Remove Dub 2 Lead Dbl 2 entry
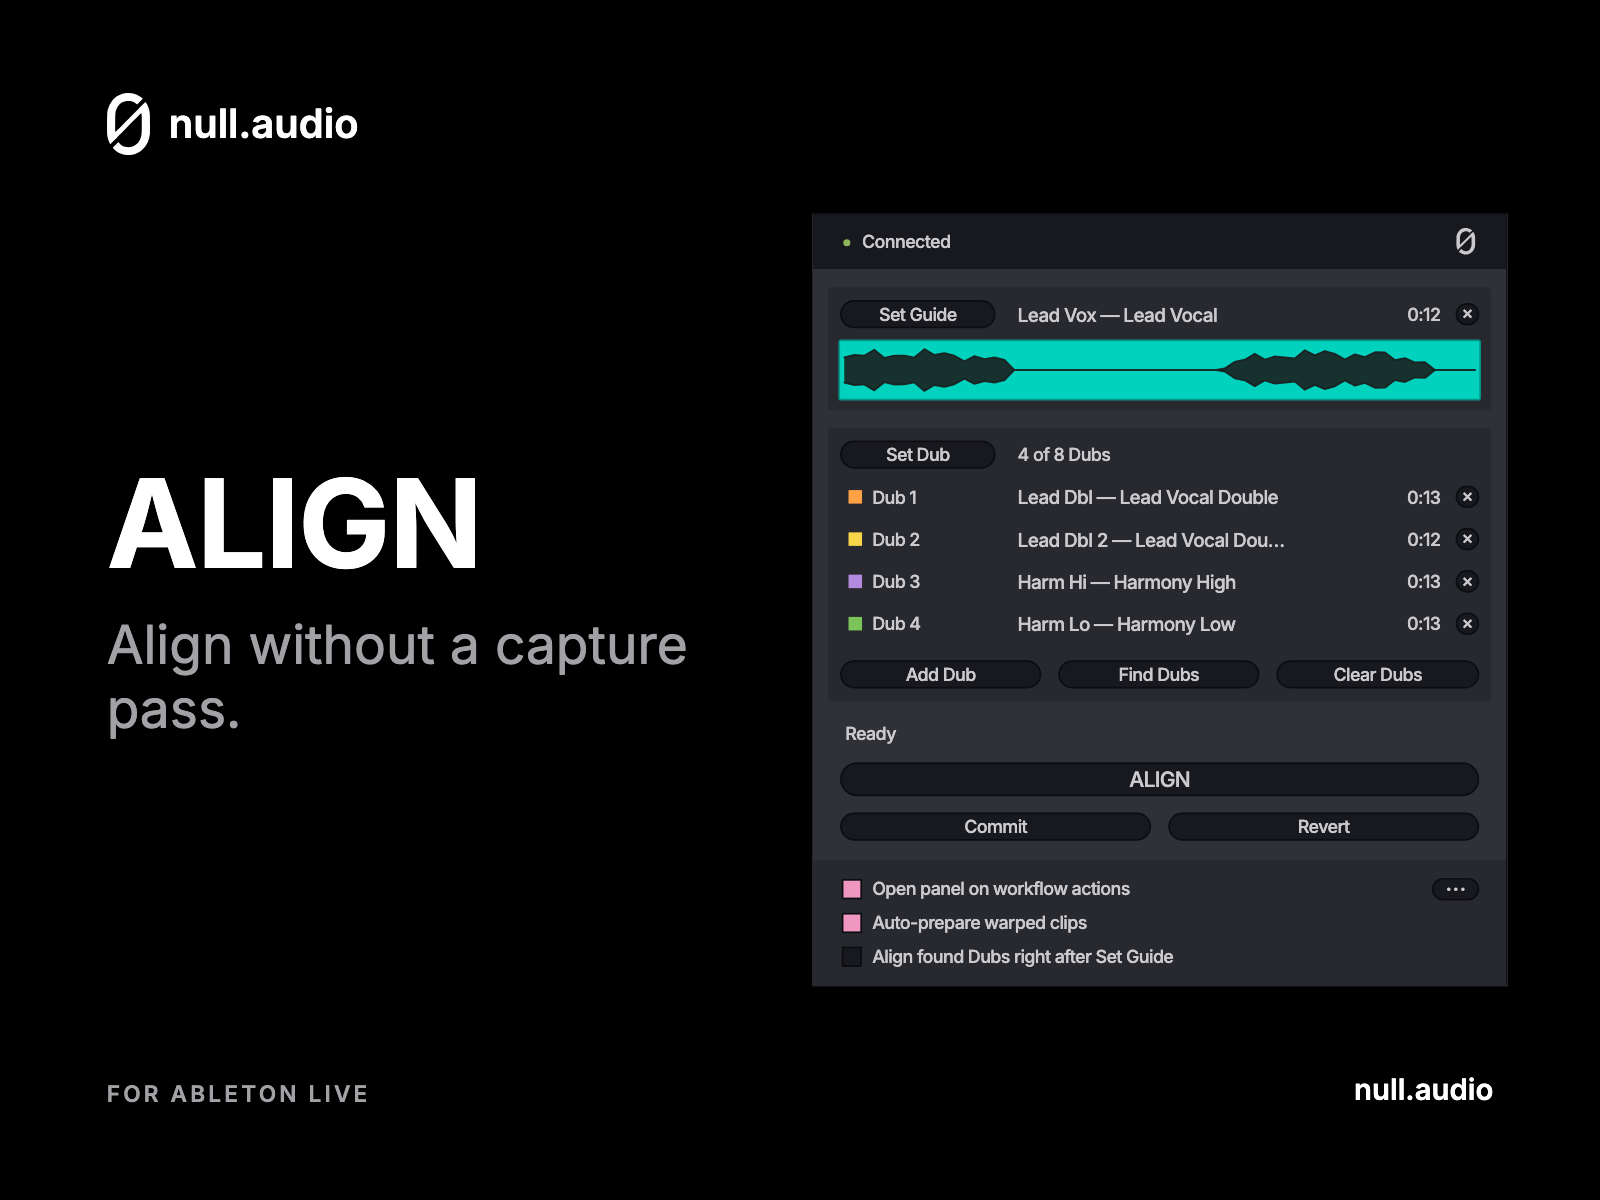 (1467, 539)
